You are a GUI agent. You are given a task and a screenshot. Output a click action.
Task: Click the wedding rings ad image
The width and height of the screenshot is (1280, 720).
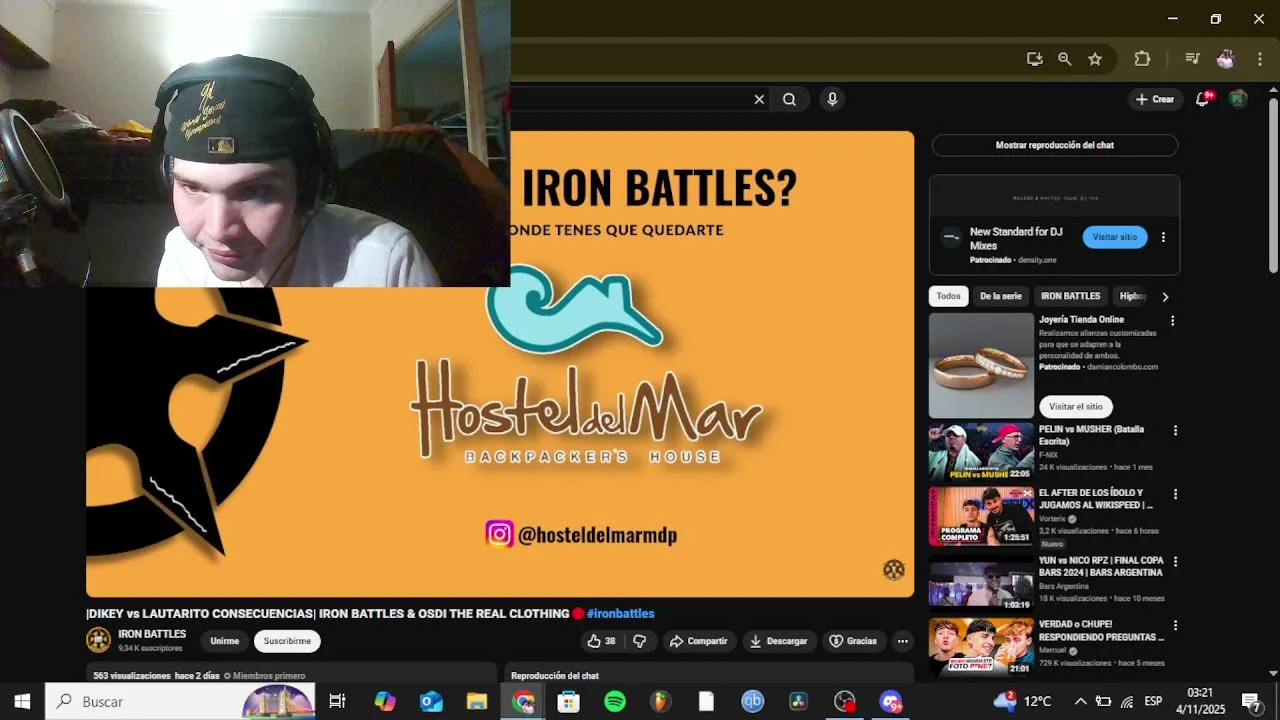(981, 365)
